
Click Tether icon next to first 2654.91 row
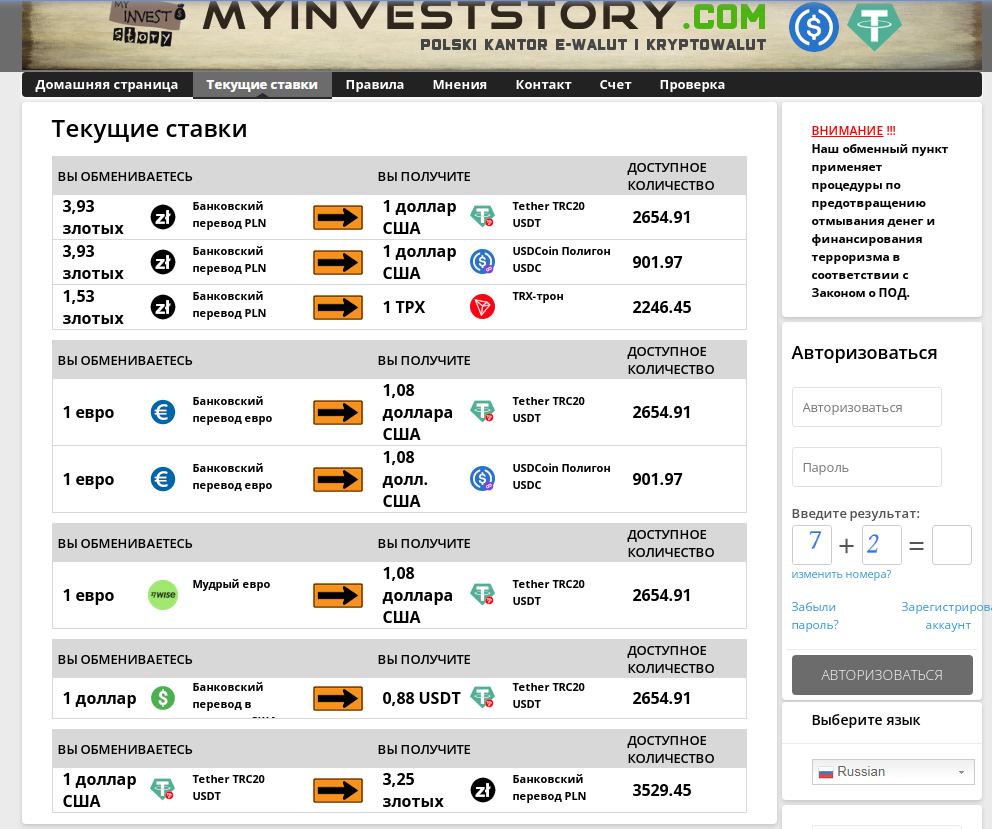click(482, 216)
